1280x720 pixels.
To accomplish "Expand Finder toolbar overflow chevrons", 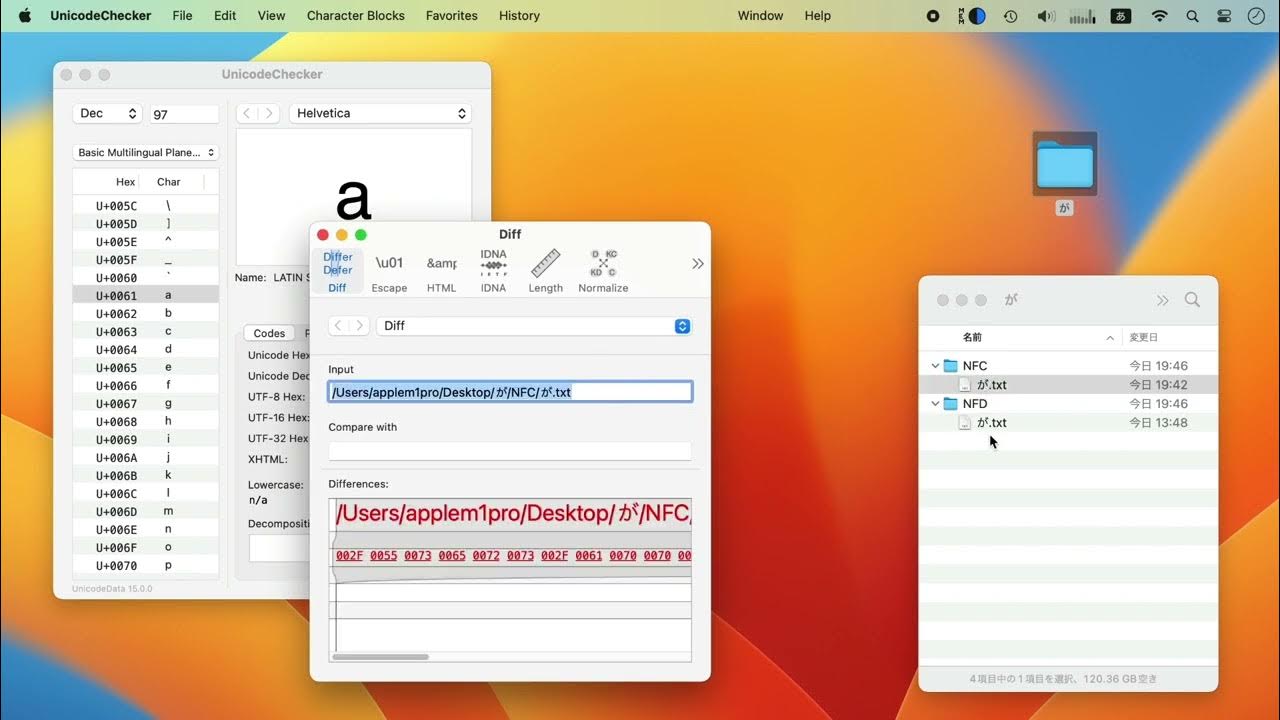I will click(1162, 300).
